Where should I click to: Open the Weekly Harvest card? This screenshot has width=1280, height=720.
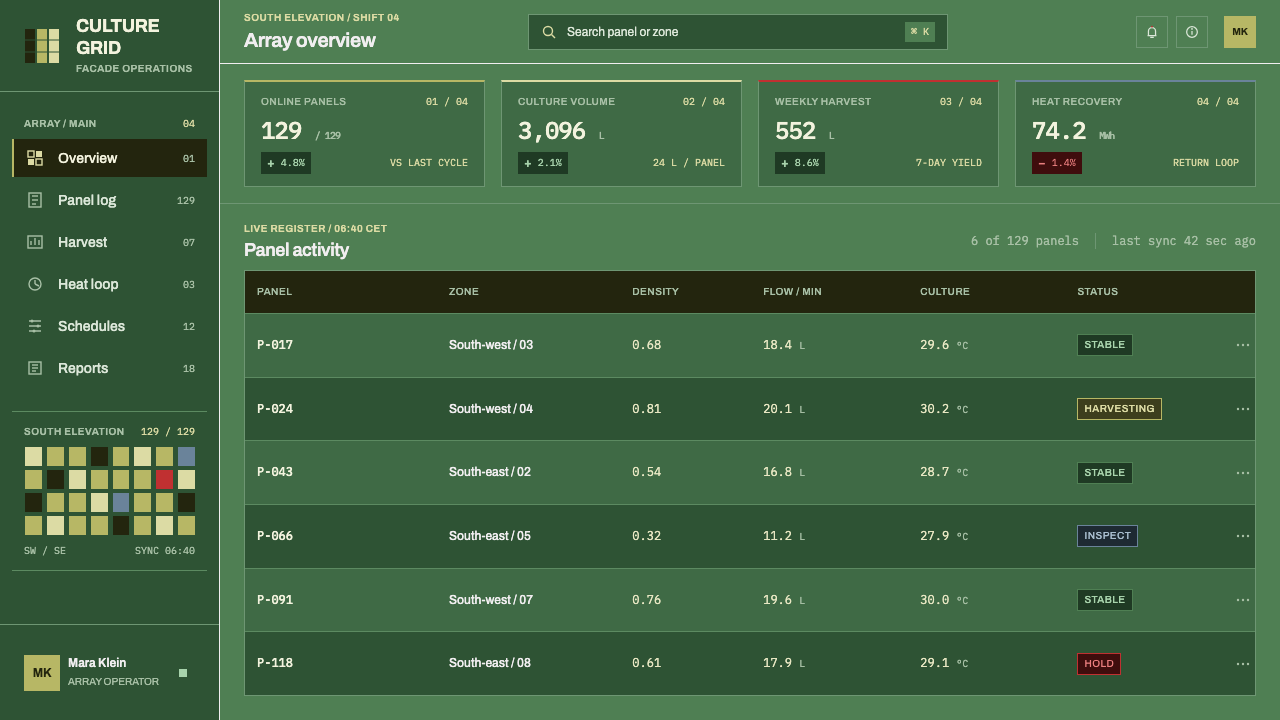[x=878, y=133]
